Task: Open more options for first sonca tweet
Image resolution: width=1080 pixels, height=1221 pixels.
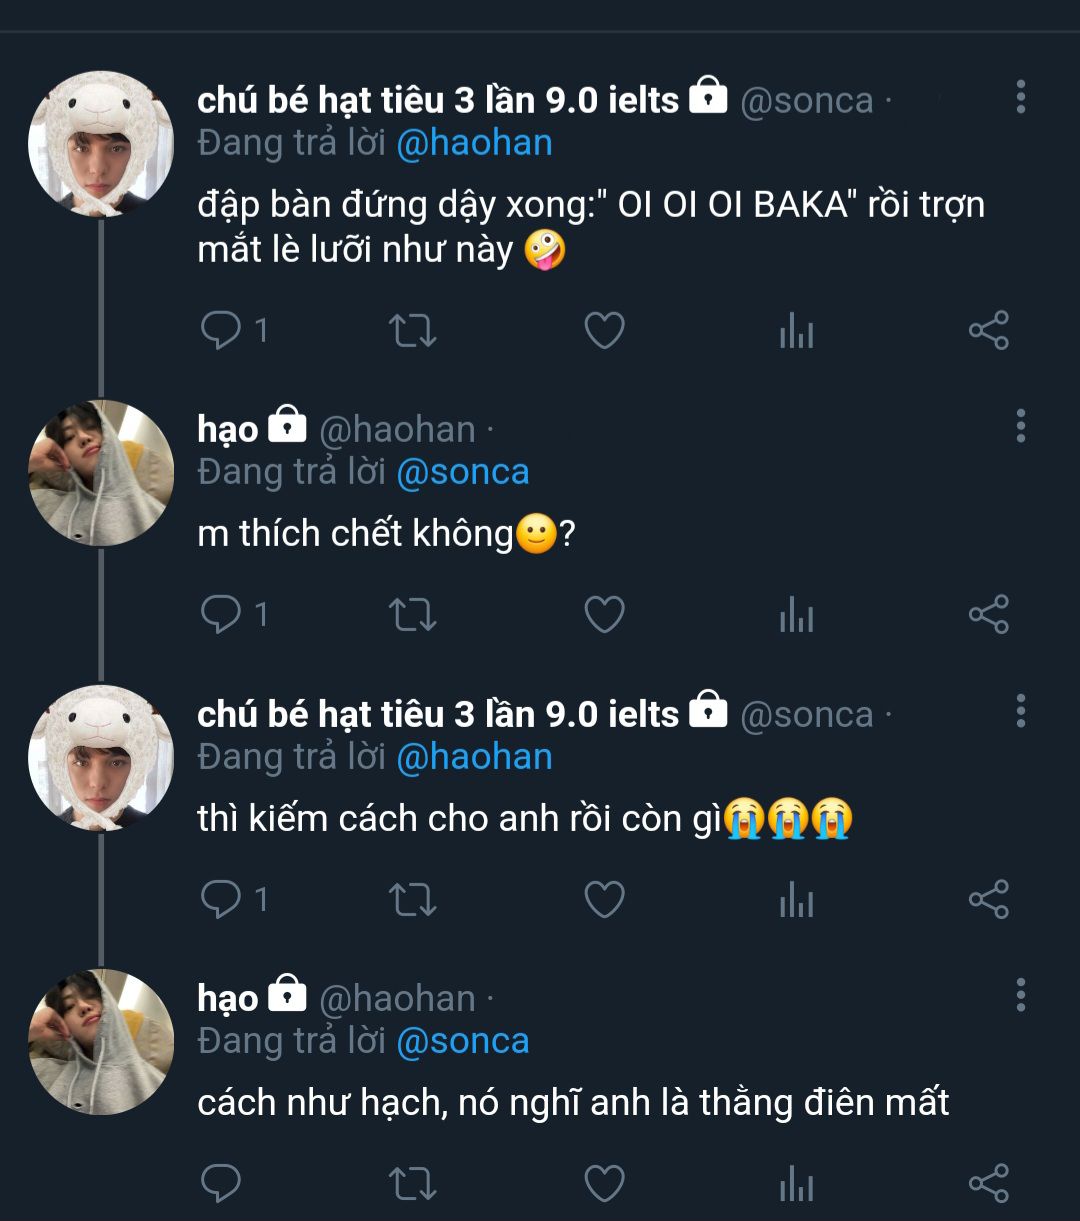Action: (1020, 97)
